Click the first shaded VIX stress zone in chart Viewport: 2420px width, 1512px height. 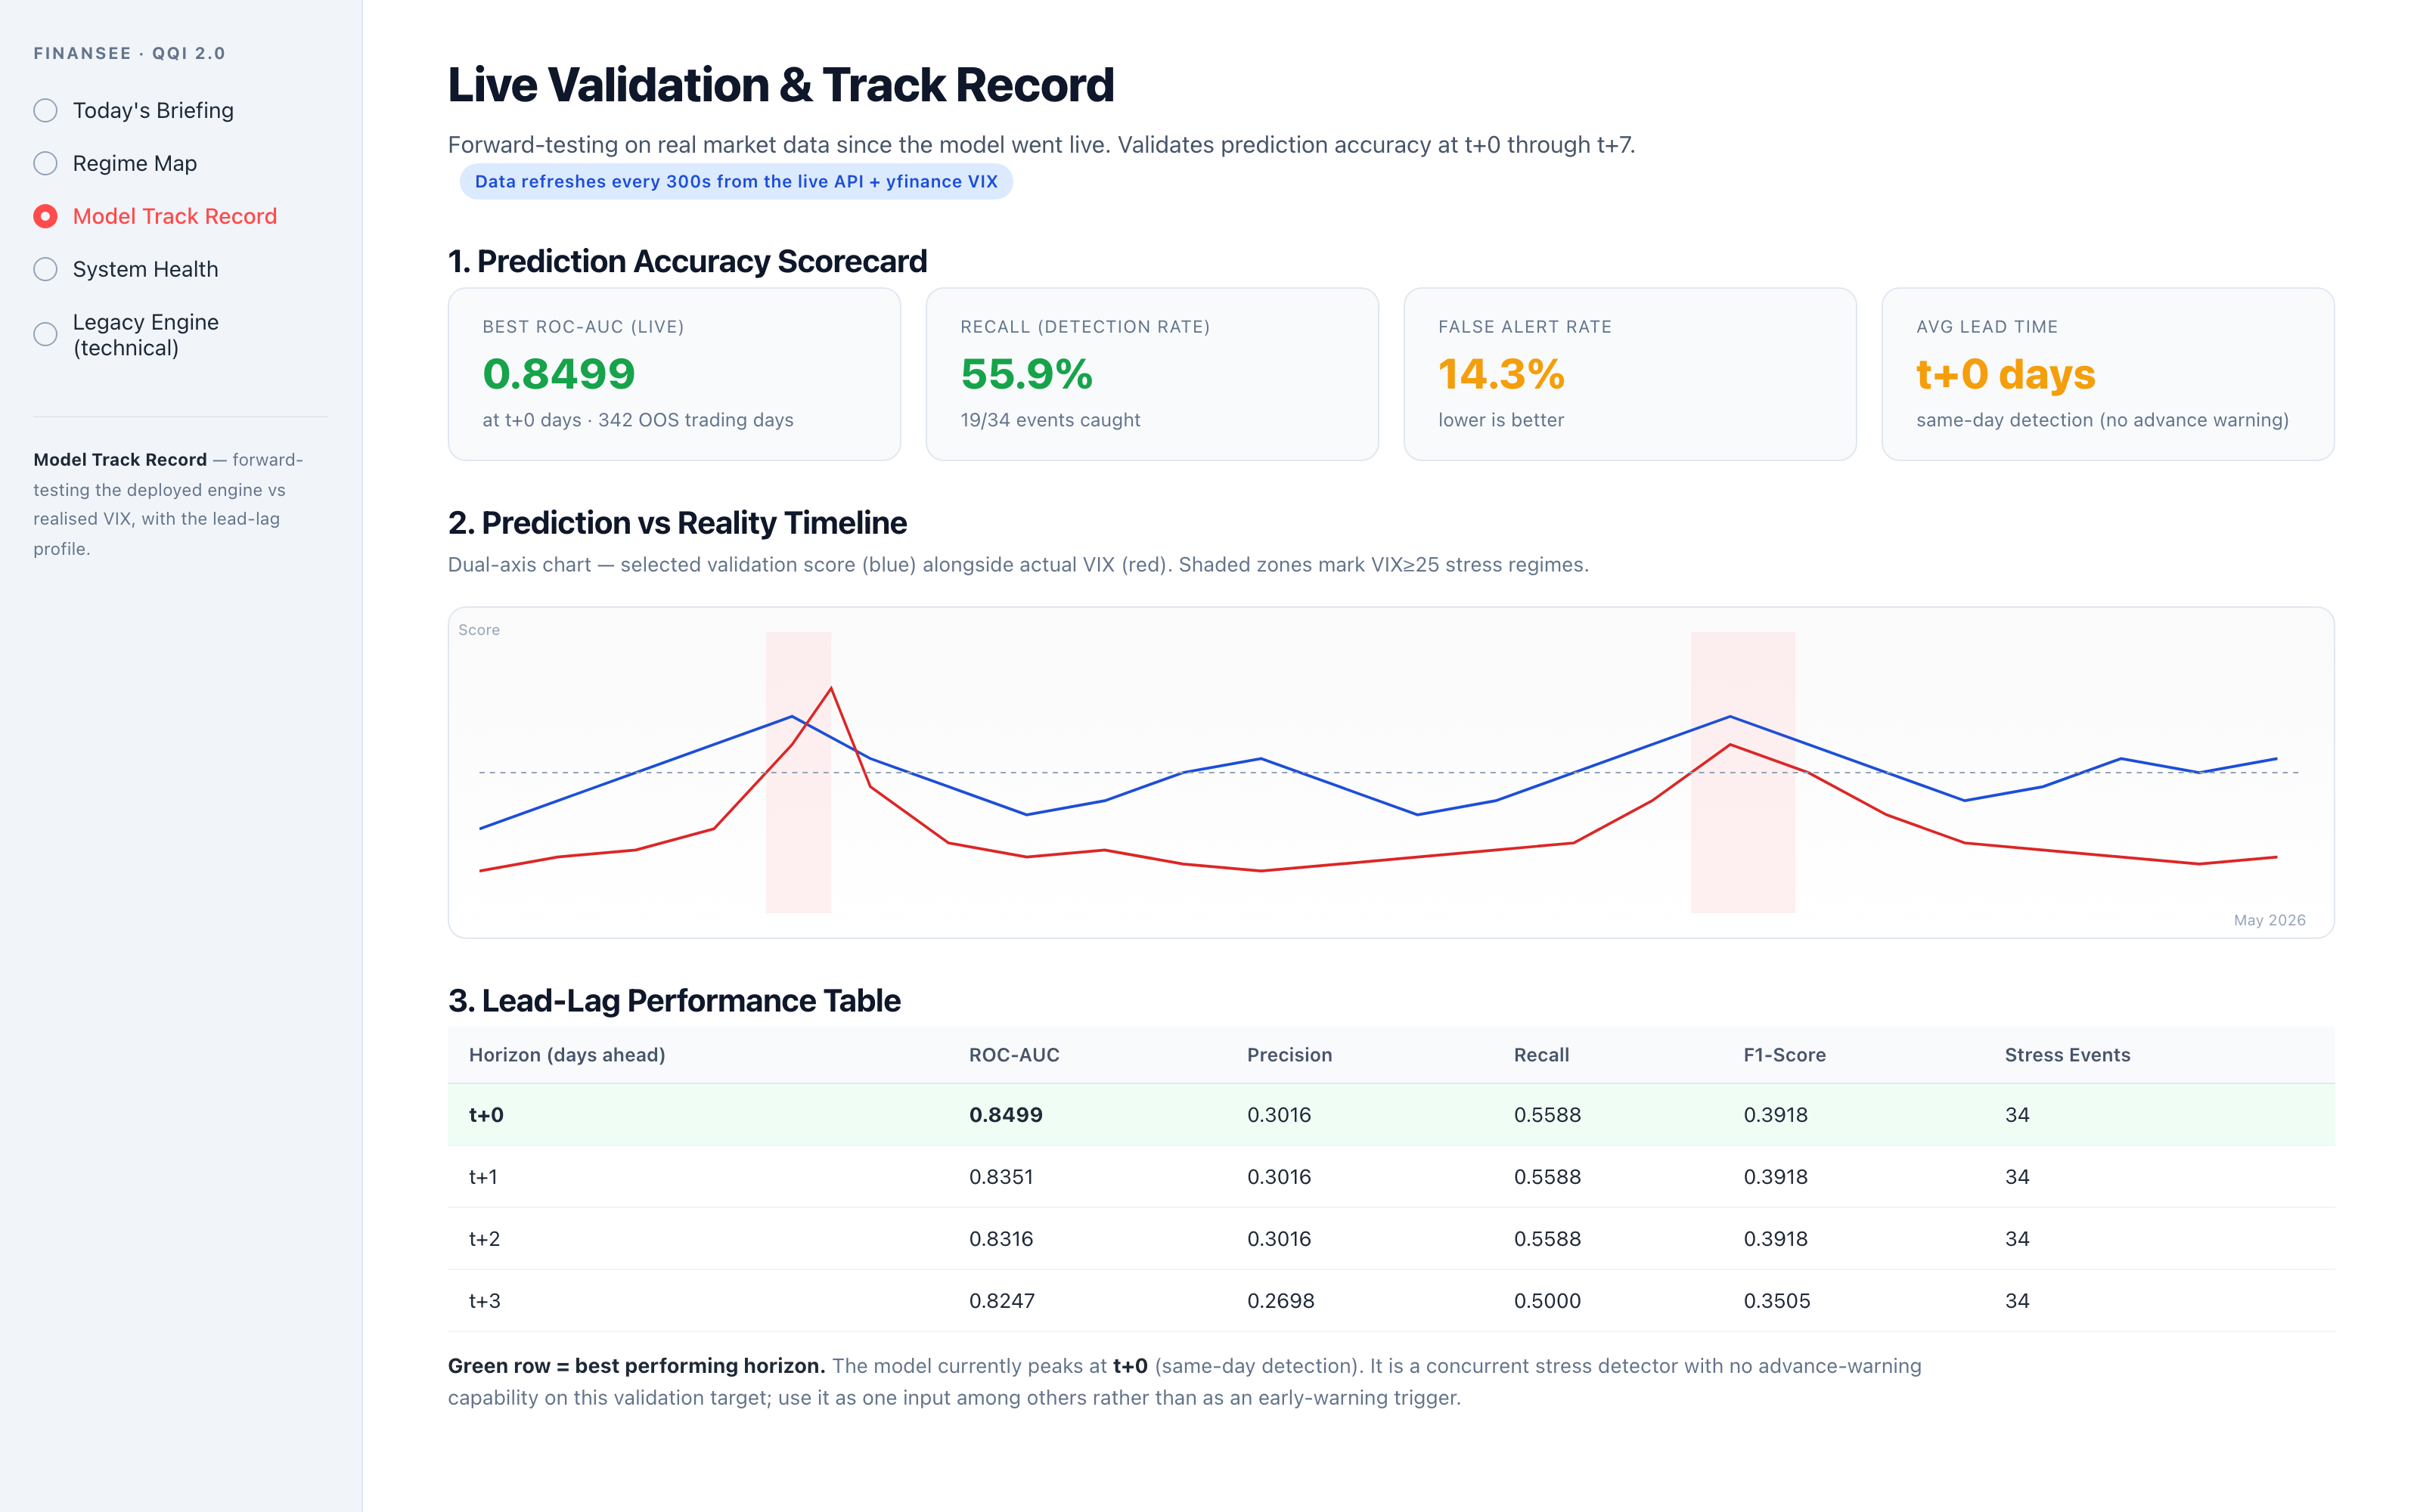point(798,772)
